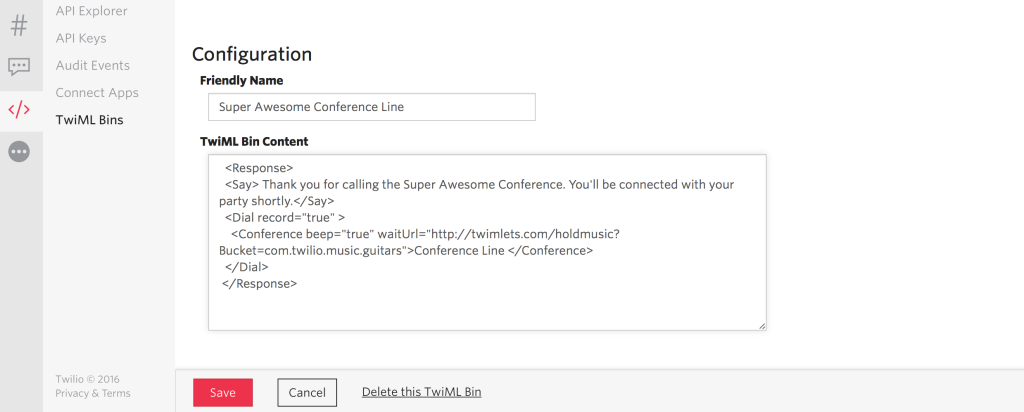Click the Friendly Name field label

(241, 80)
